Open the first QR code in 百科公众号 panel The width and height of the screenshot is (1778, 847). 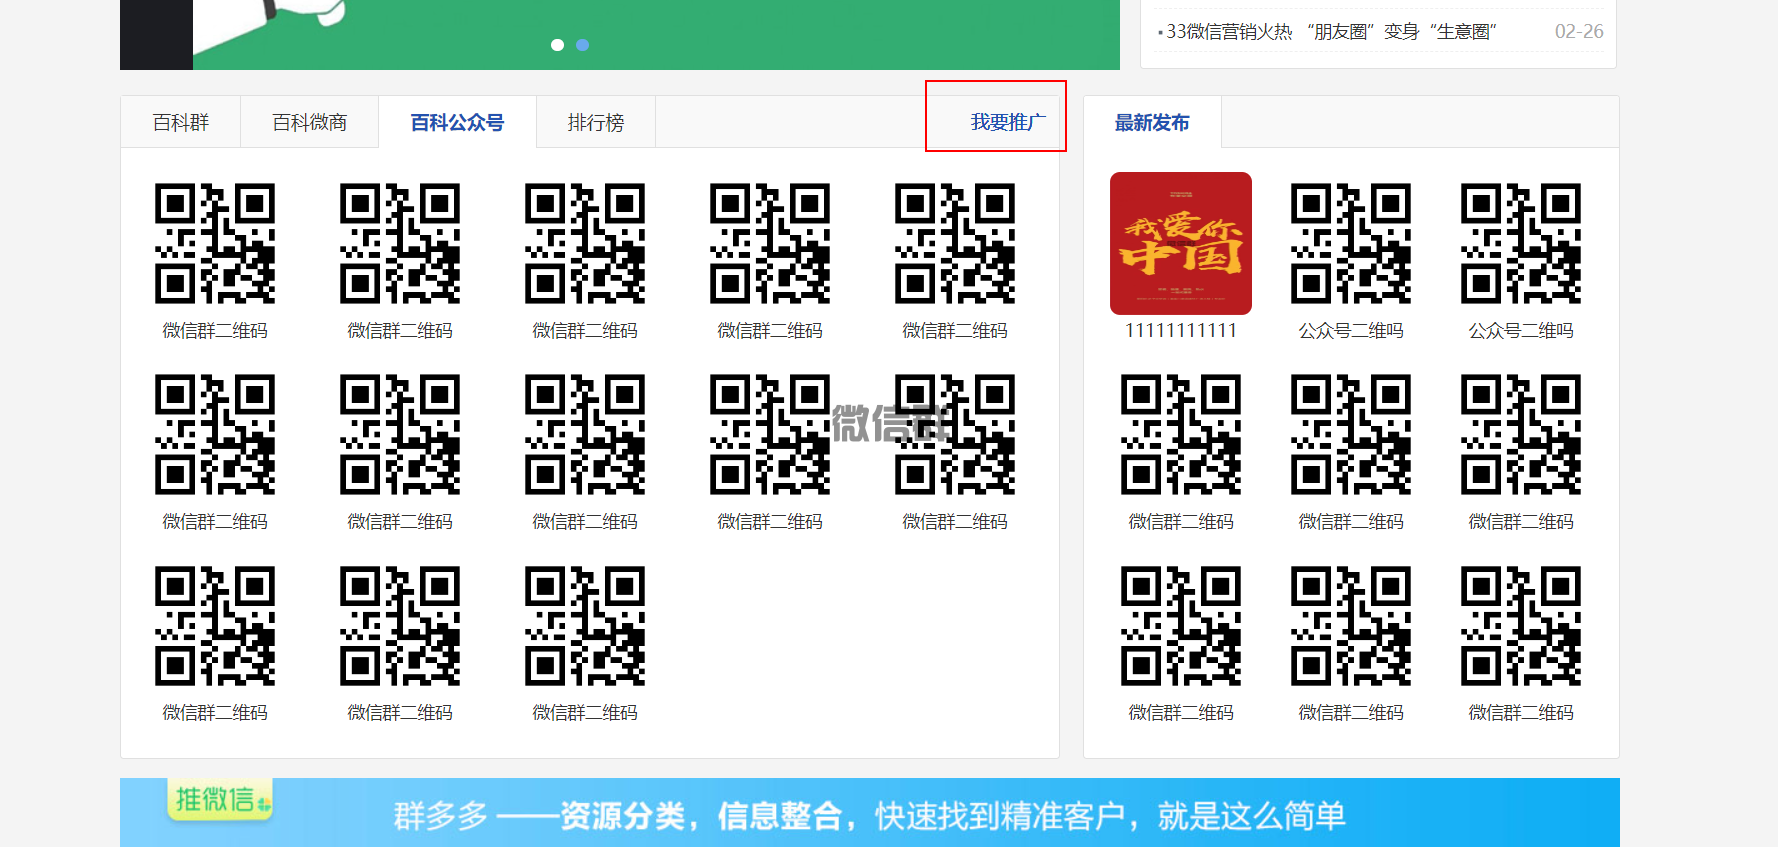click(x=215, y=243)
